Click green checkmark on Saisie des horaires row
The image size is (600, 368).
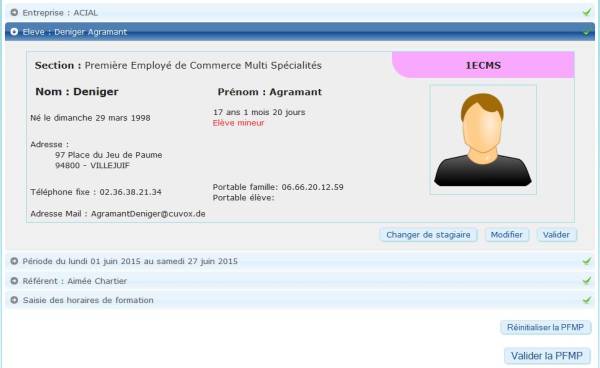tap(587, 300)
